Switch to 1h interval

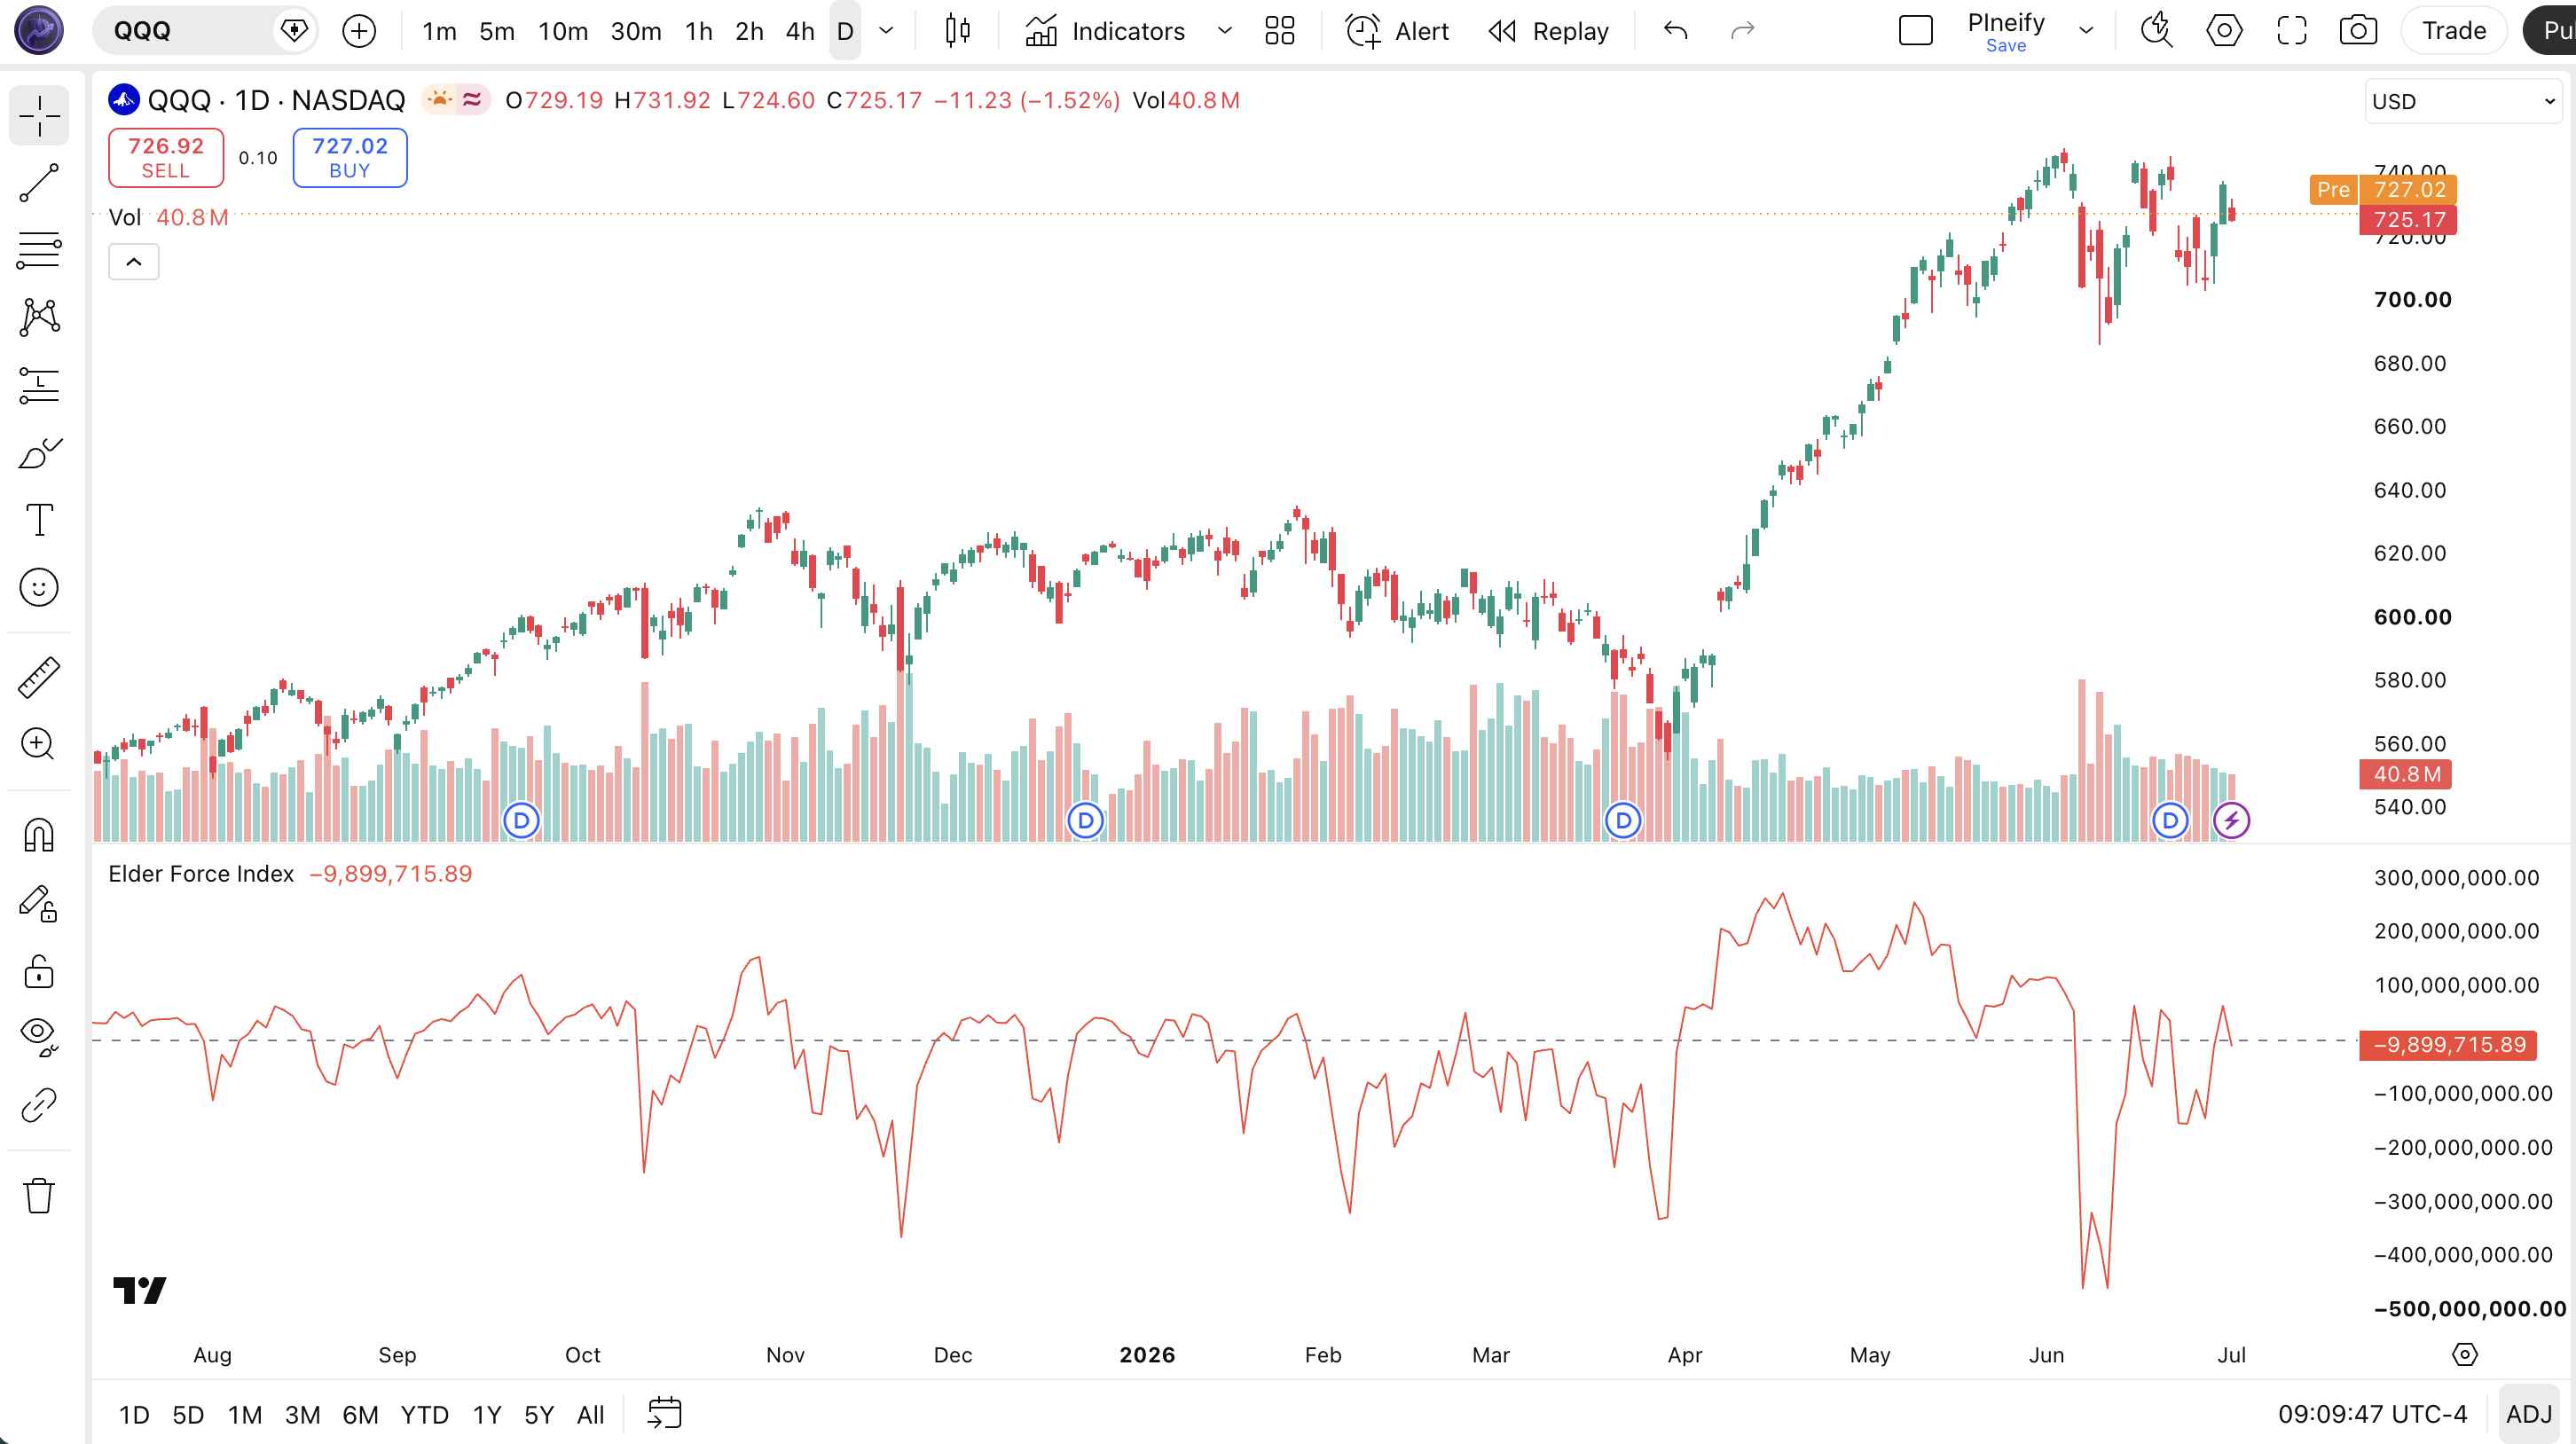[699, 31]
